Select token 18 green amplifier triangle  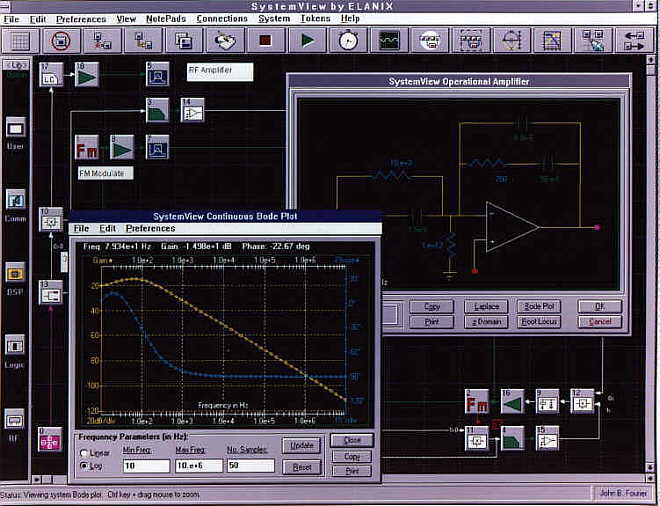[x=87, y=75]
